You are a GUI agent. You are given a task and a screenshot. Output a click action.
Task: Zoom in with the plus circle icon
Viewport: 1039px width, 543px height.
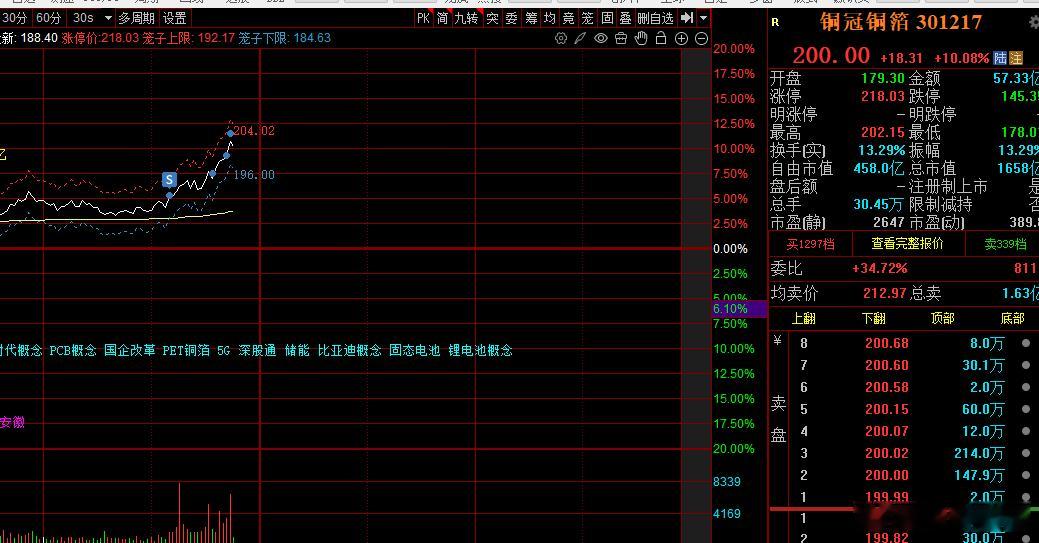pyautogui.click(x=681, y=38)
